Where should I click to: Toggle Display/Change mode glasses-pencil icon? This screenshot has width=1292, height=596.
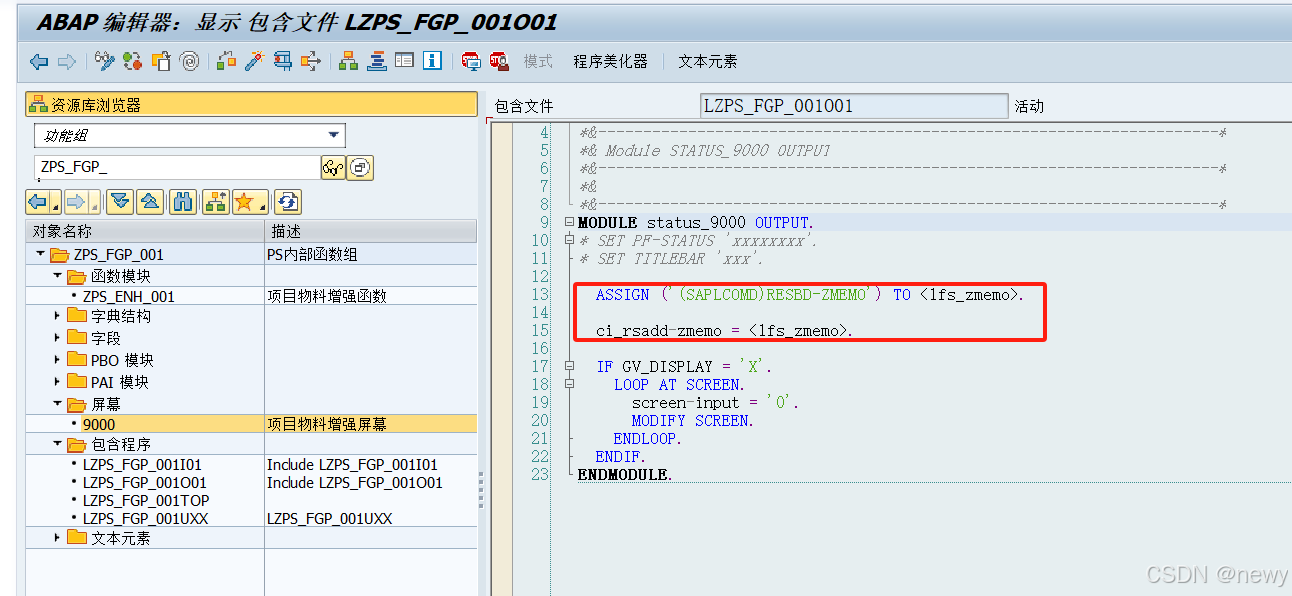(x=105, y=62)
